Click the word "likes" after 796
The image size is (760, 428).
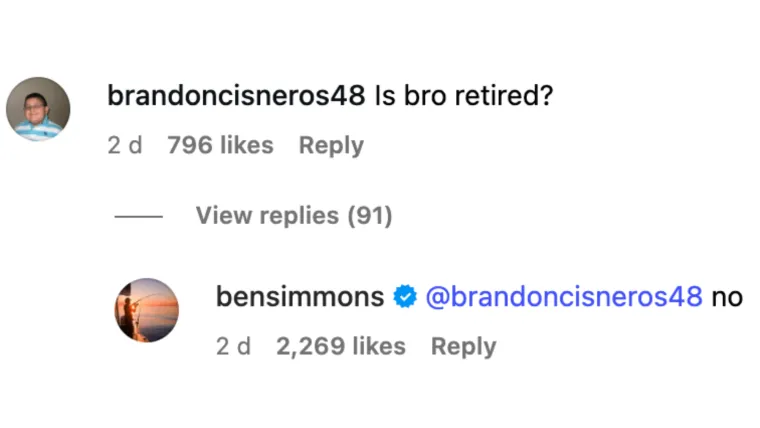click(x=245, y=146)
